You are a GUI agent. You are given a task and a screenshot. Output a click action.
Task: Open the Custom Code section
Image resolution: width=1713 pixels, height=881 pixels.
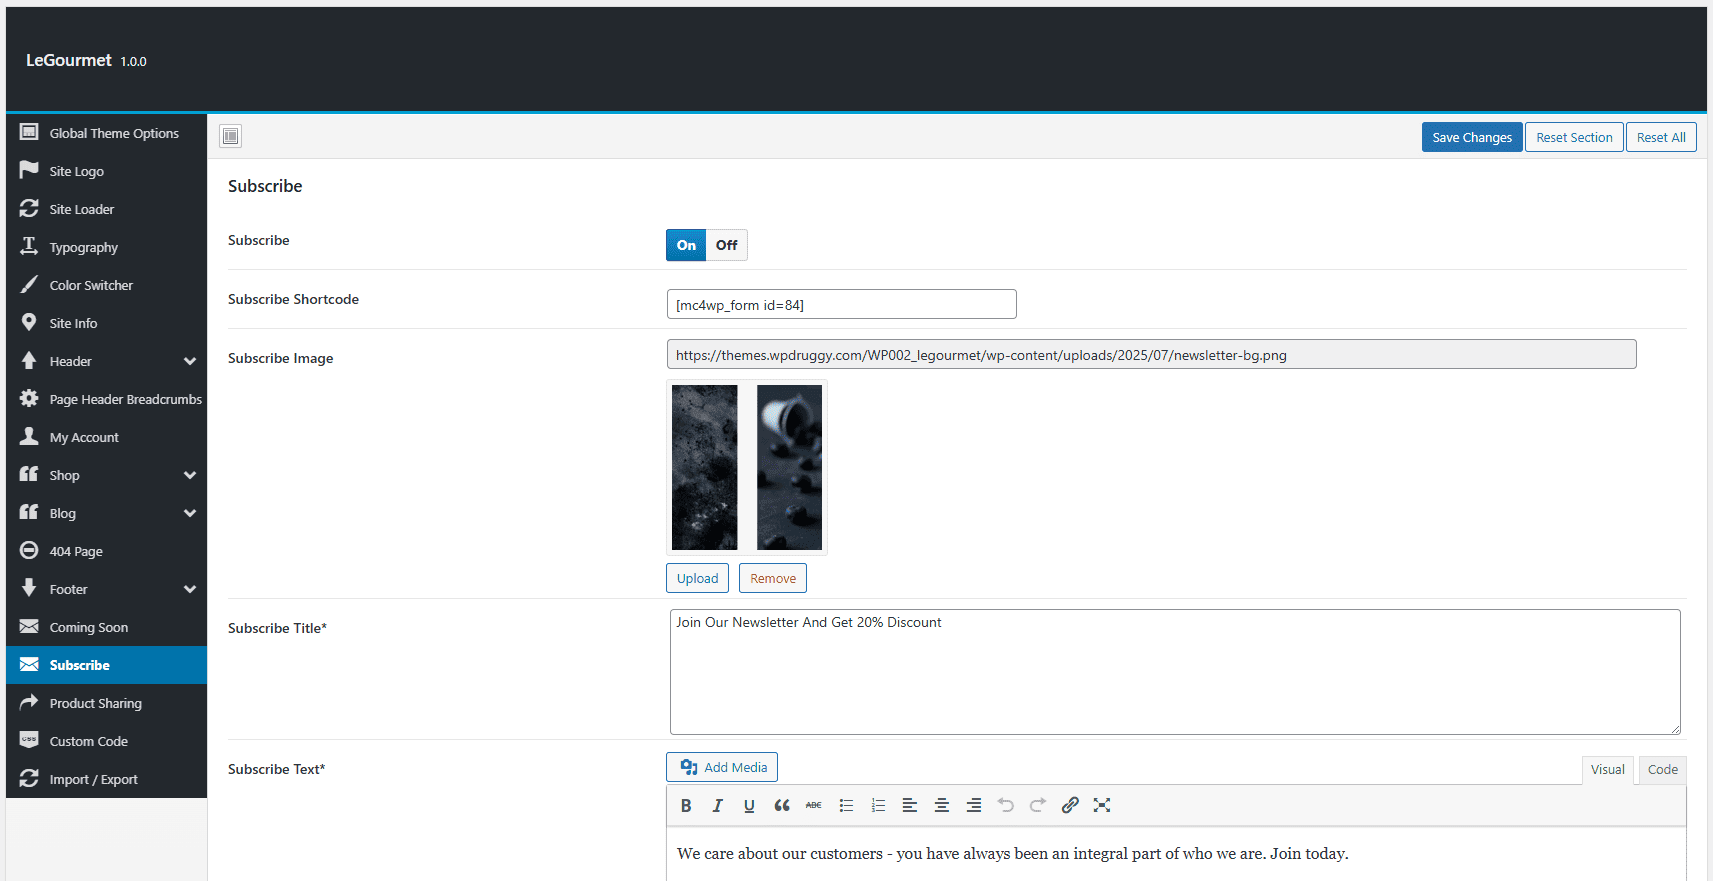(x=106, y=741)
